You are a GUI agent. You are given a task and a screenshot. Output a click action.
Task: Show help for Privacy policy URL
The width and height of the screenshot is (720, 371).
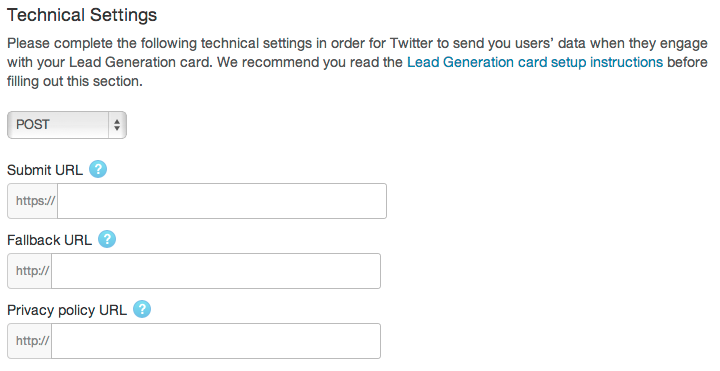[x=142, y=309]
